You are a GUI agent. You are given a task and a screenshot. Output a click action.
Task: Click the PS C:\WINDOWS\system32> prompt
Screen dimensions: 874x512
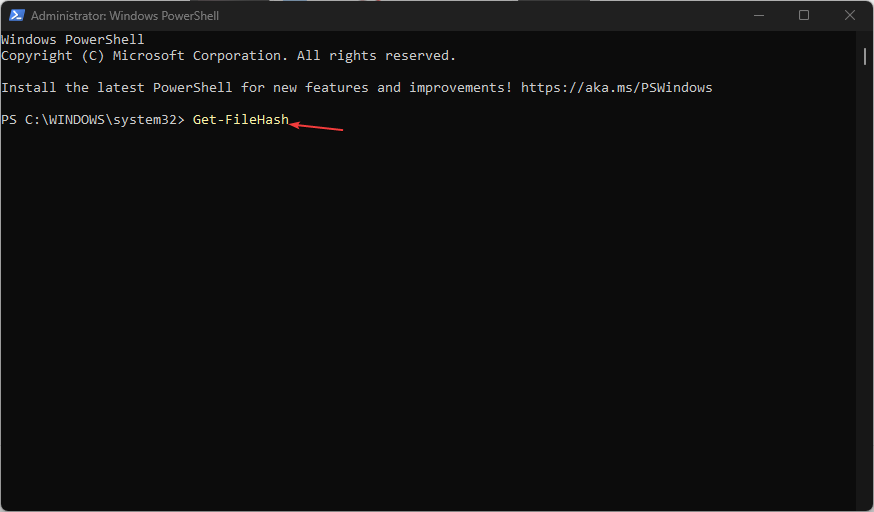click(x=93, y=119)
